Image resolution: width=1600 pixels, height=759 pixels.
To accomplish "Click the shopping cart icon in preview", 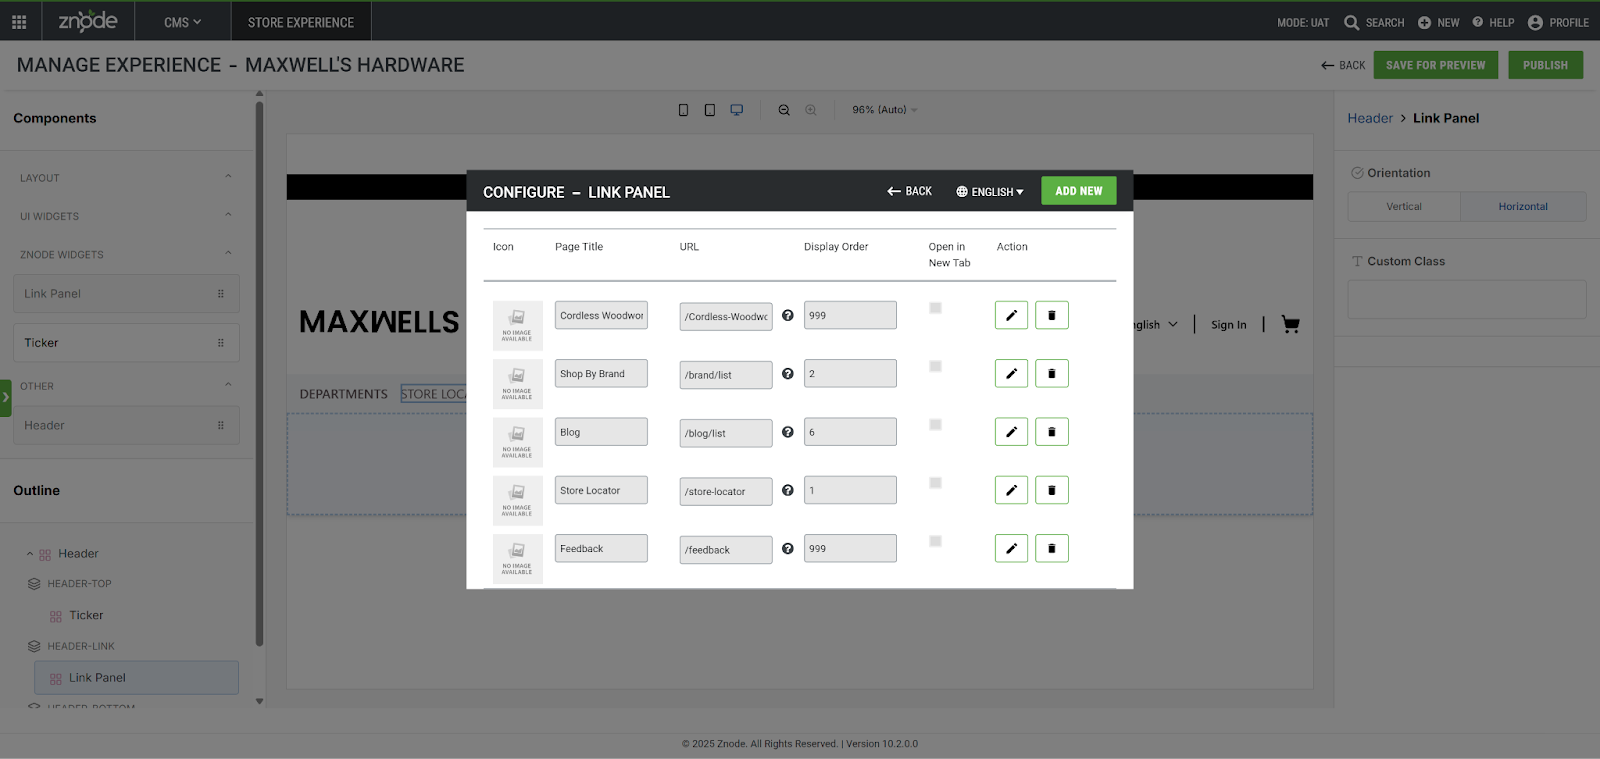I will pos(1290,324).
